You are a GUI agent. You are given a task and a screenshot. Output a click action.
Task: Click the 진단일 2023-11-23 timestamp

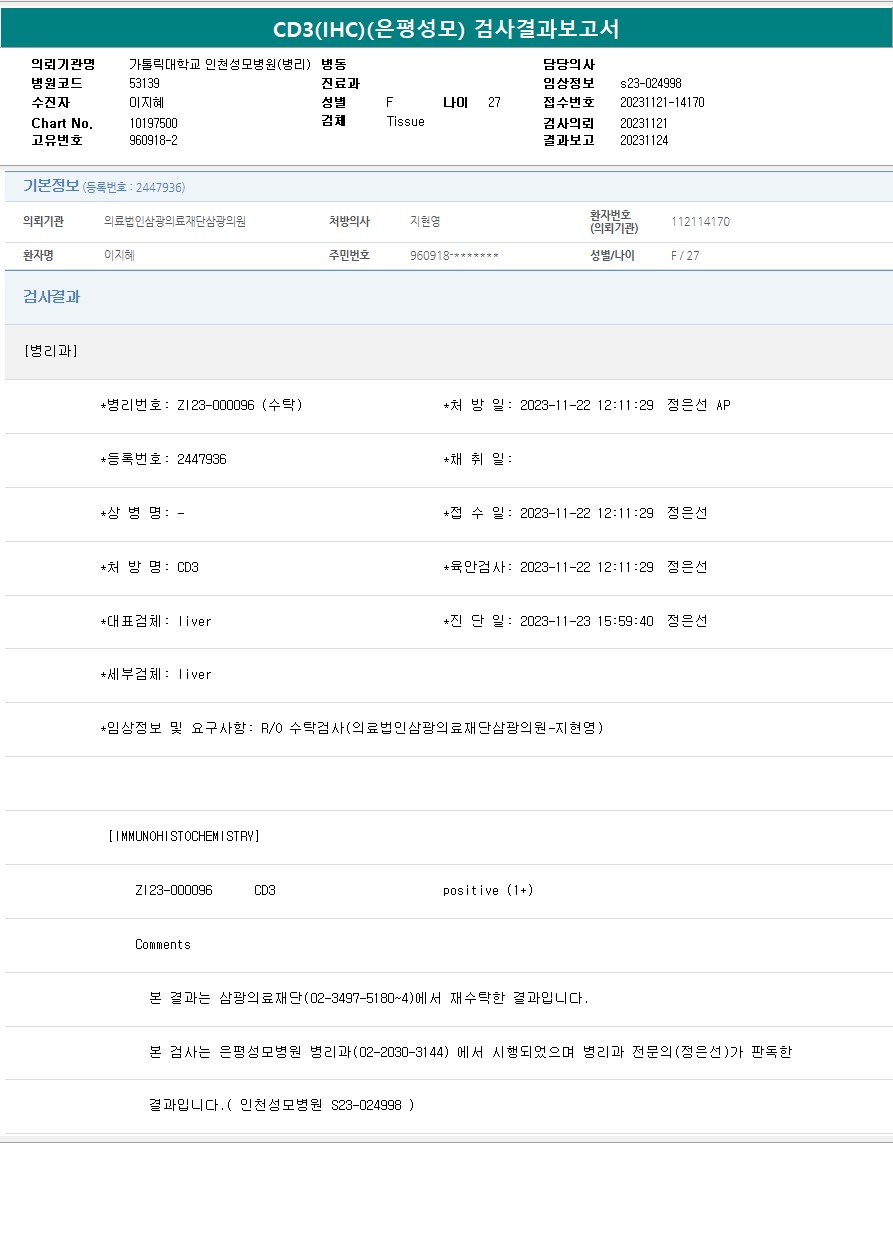[586, 621]
